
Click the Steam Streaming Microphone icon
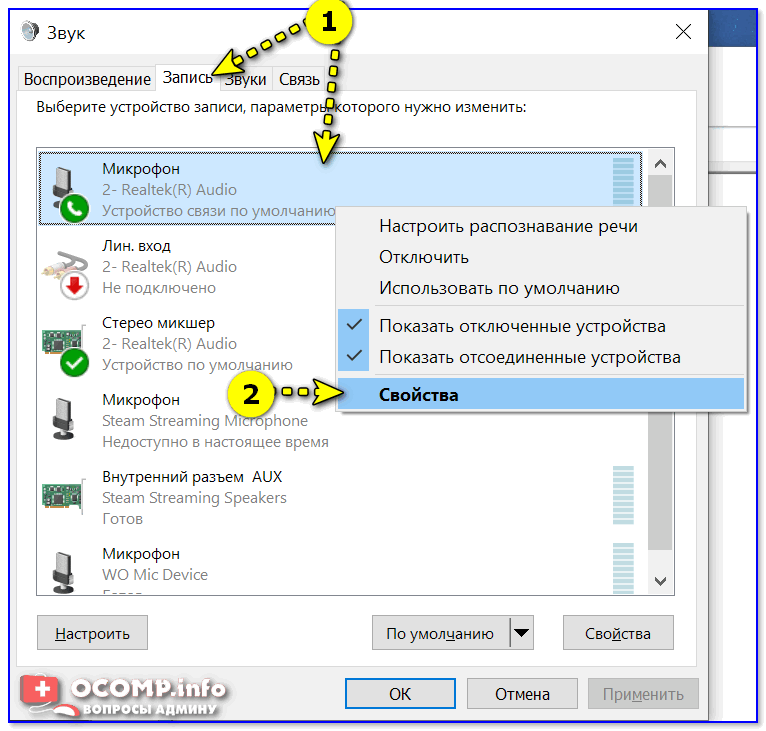(x=64, y=419)
